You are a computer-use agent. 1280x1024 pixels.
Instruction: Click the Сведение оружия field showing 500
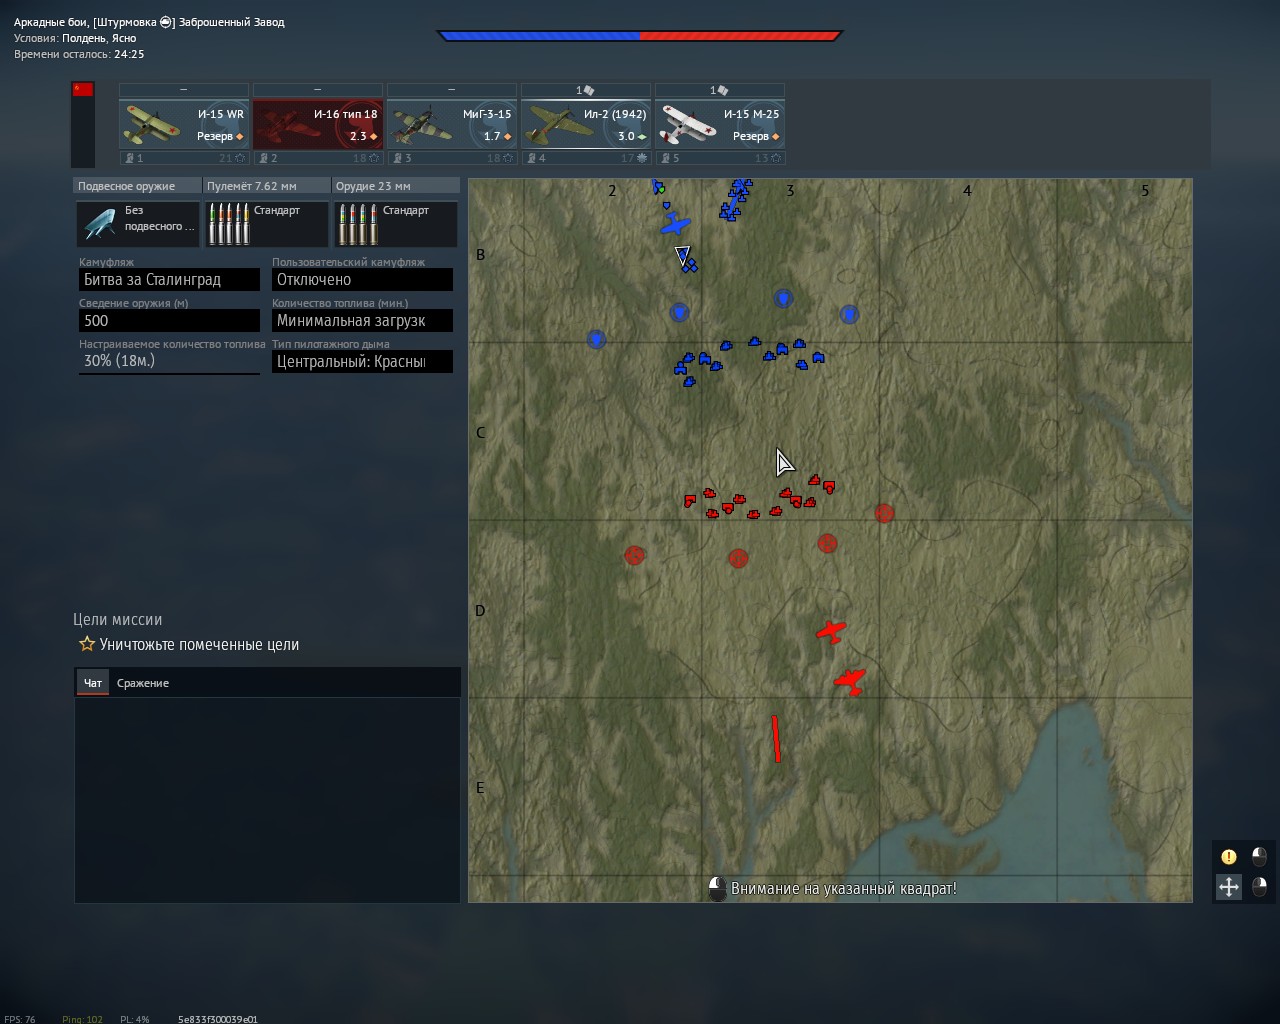pos(169,321)
